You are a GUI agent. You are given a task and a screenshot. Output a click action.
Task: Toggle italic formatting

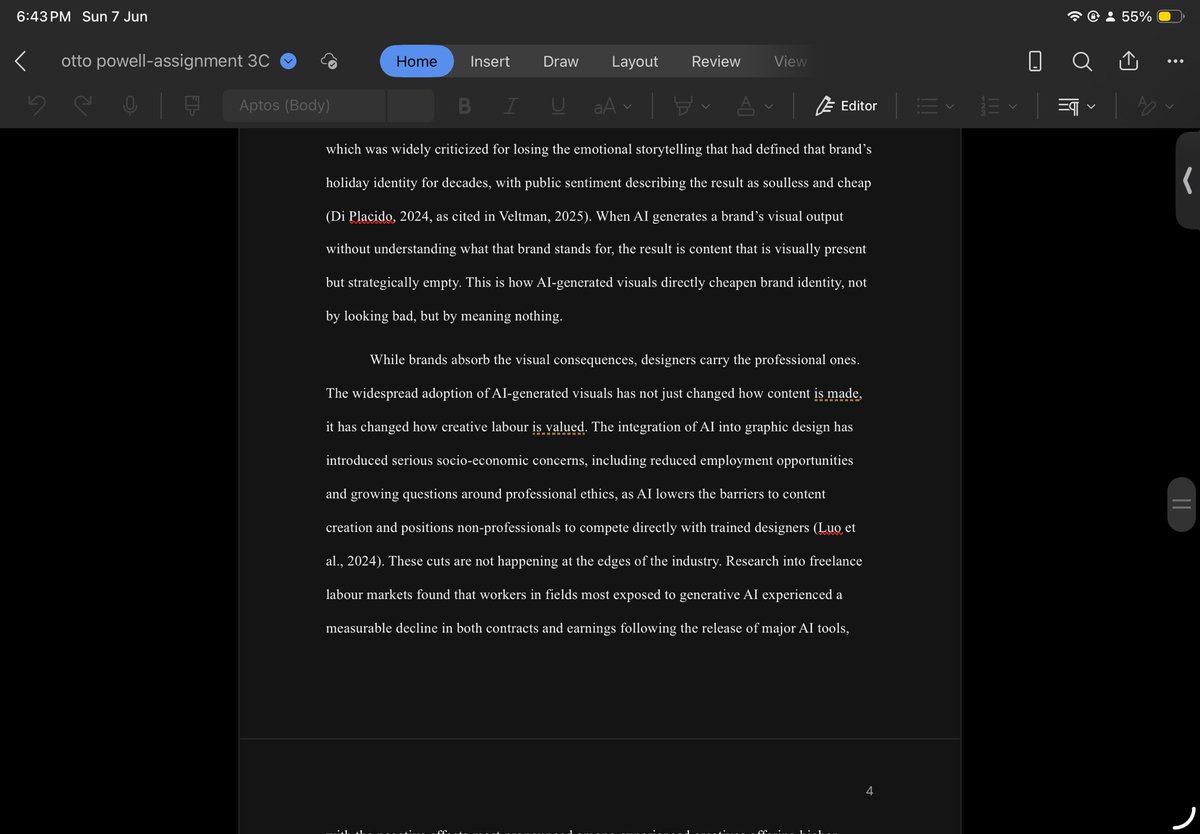point(511,105)
